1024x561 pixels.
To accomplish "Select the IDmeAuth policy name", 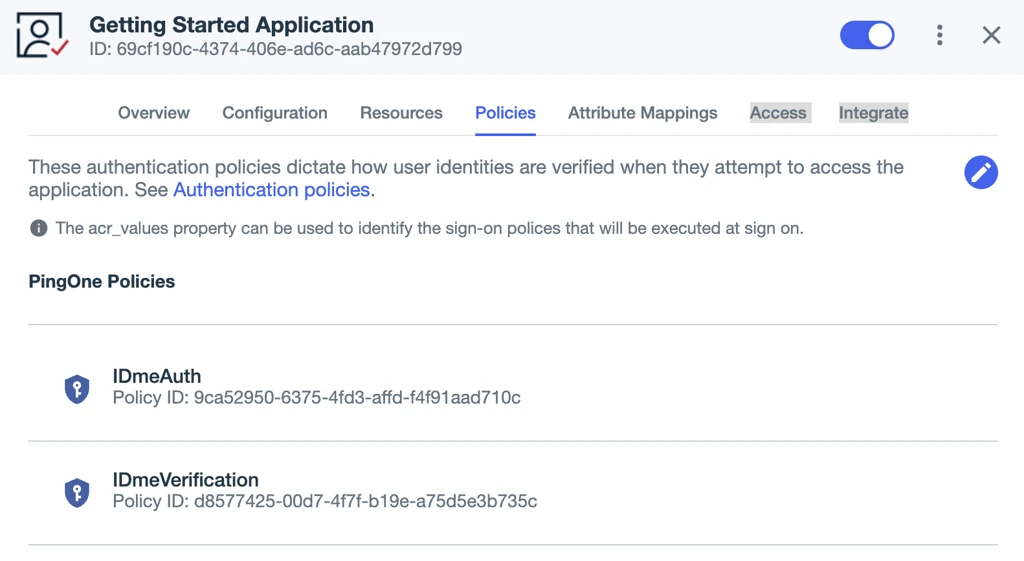I will tap(157, 376).
